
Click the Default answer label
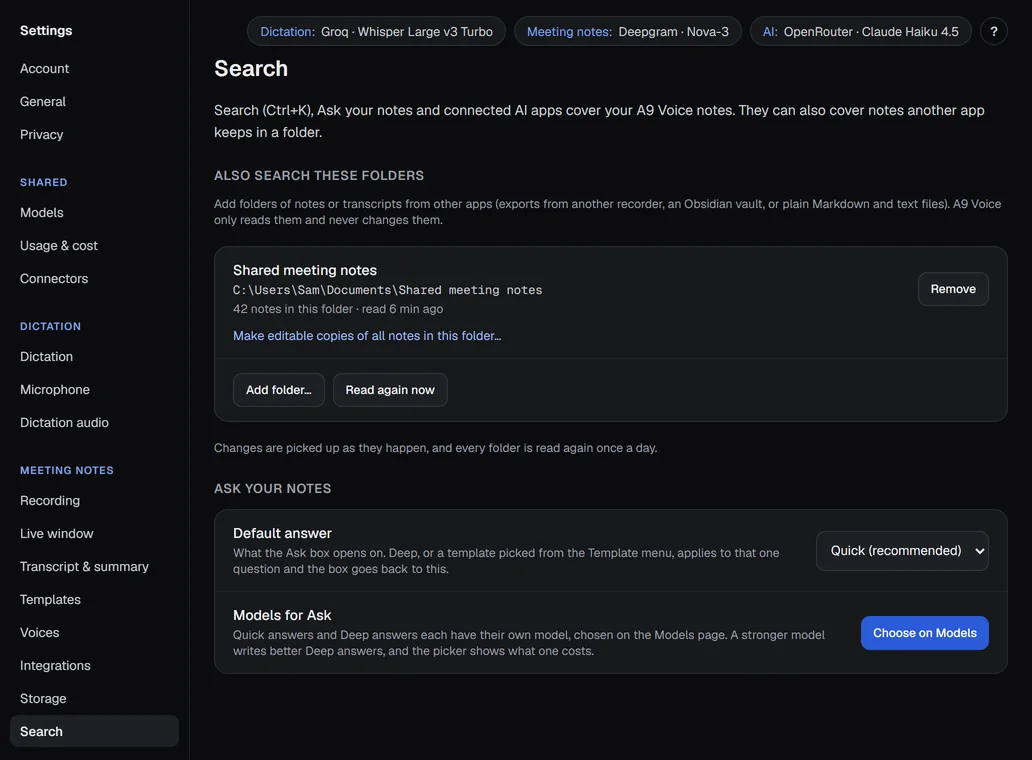pyautogui.click(x=282, y=534)
